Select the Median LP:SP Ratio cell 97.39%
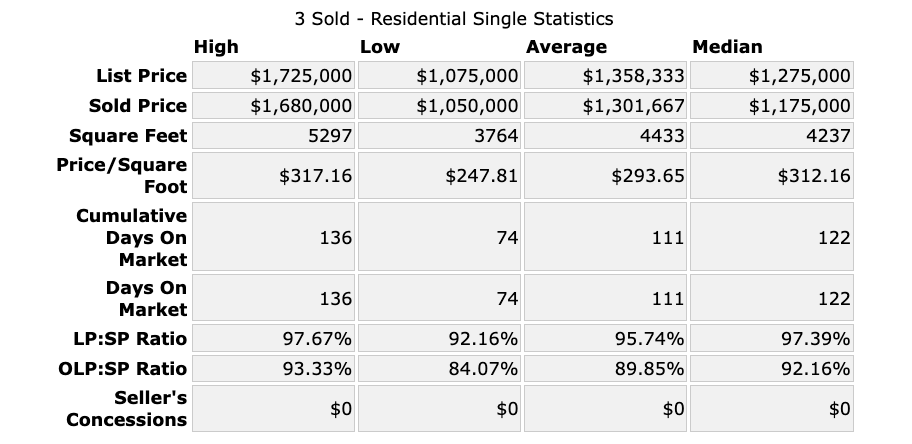 [815, 338]
